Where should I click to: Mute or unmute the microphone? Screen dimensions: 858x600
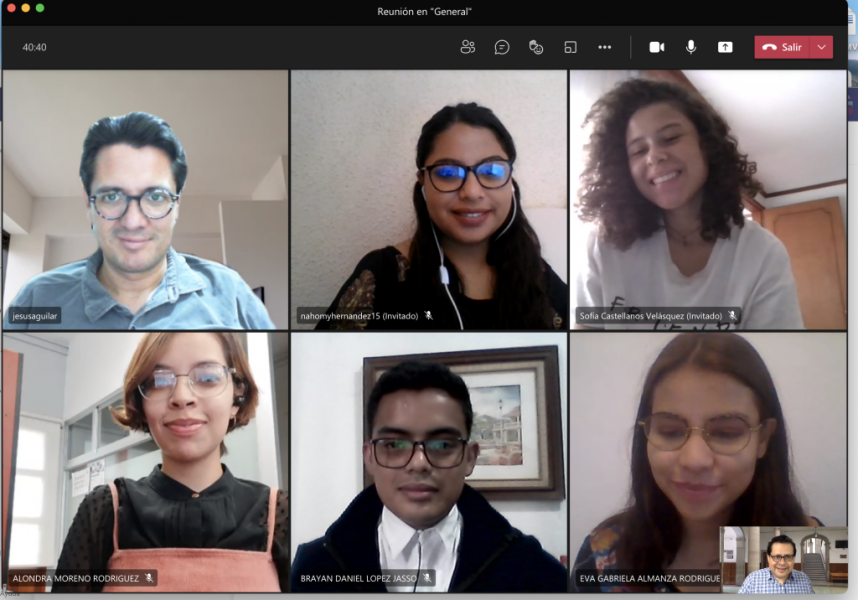coord(690,47)
